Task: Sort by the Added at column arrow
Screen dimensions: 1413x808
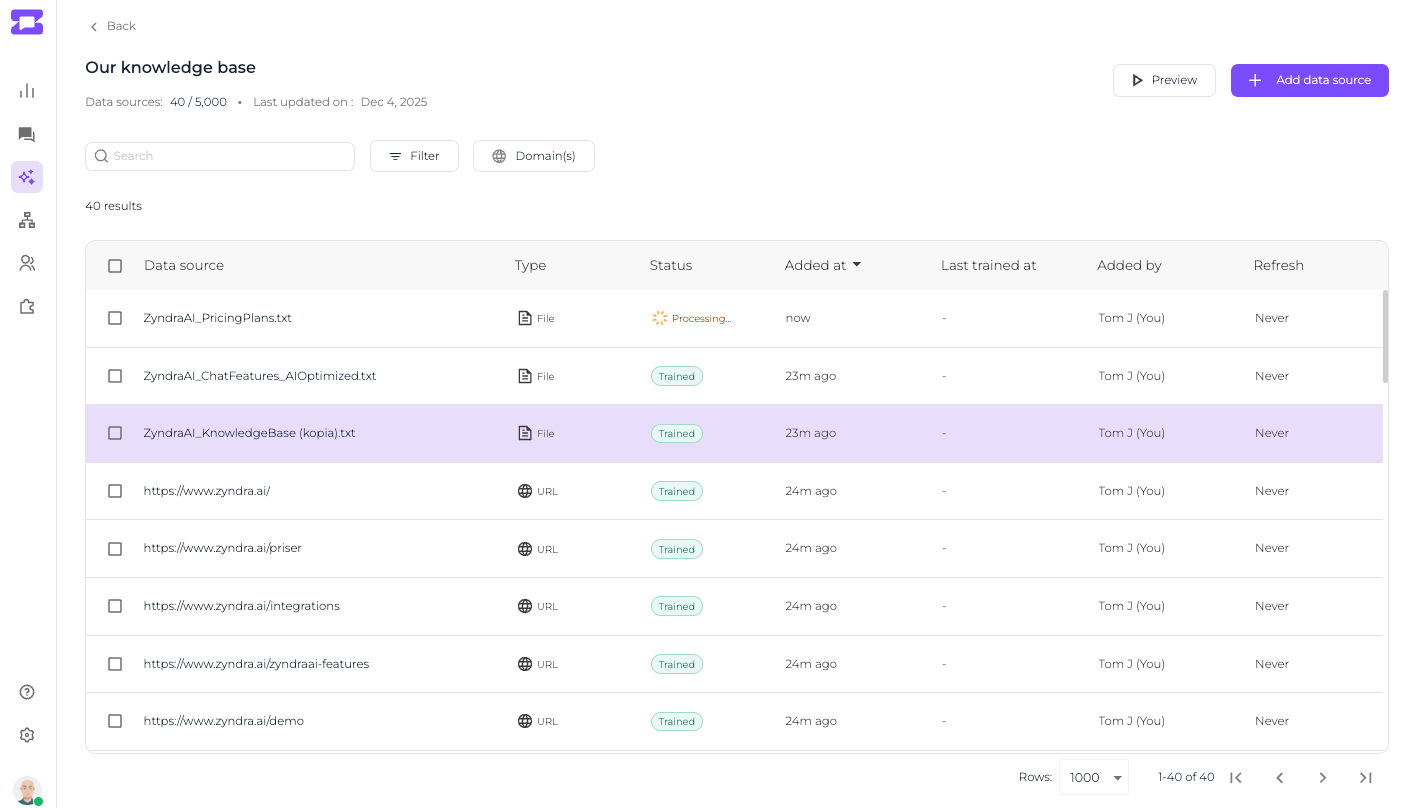Action: tap(857, 265)
